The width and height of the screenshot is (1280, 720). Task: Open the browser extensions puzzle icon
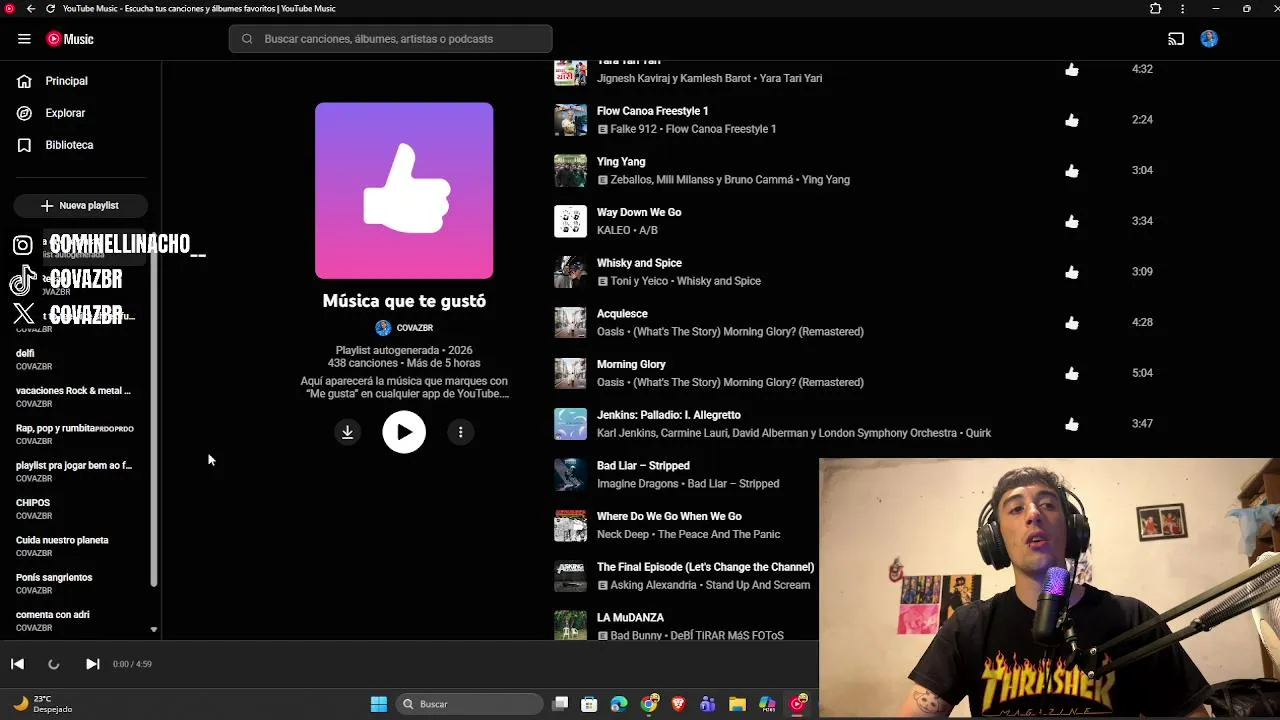point(1155,8)
